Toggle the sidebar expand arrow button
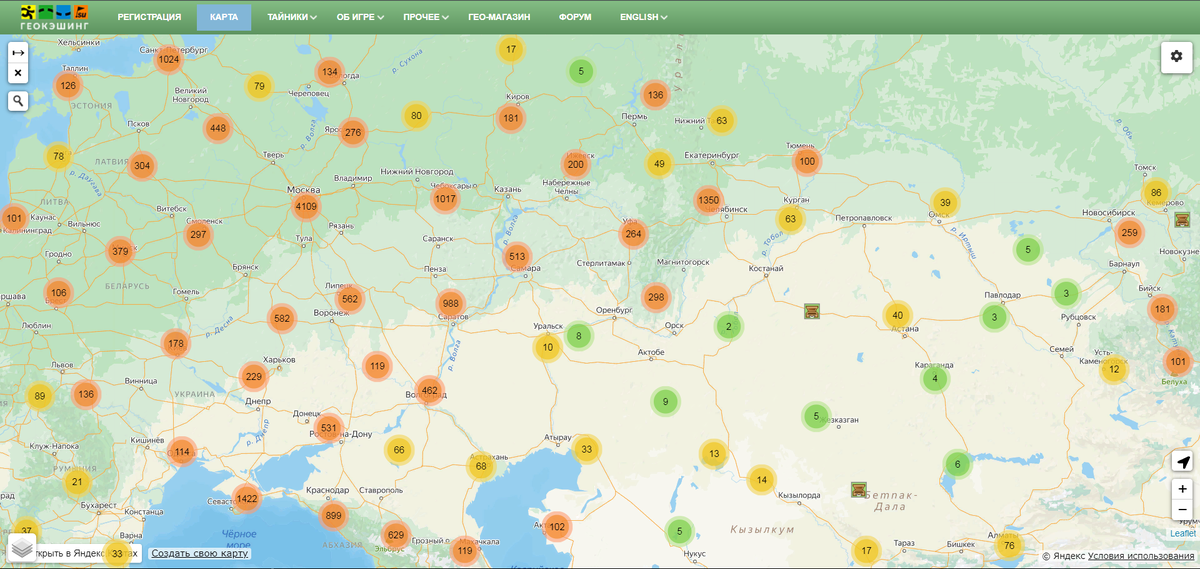 (18, 53)
